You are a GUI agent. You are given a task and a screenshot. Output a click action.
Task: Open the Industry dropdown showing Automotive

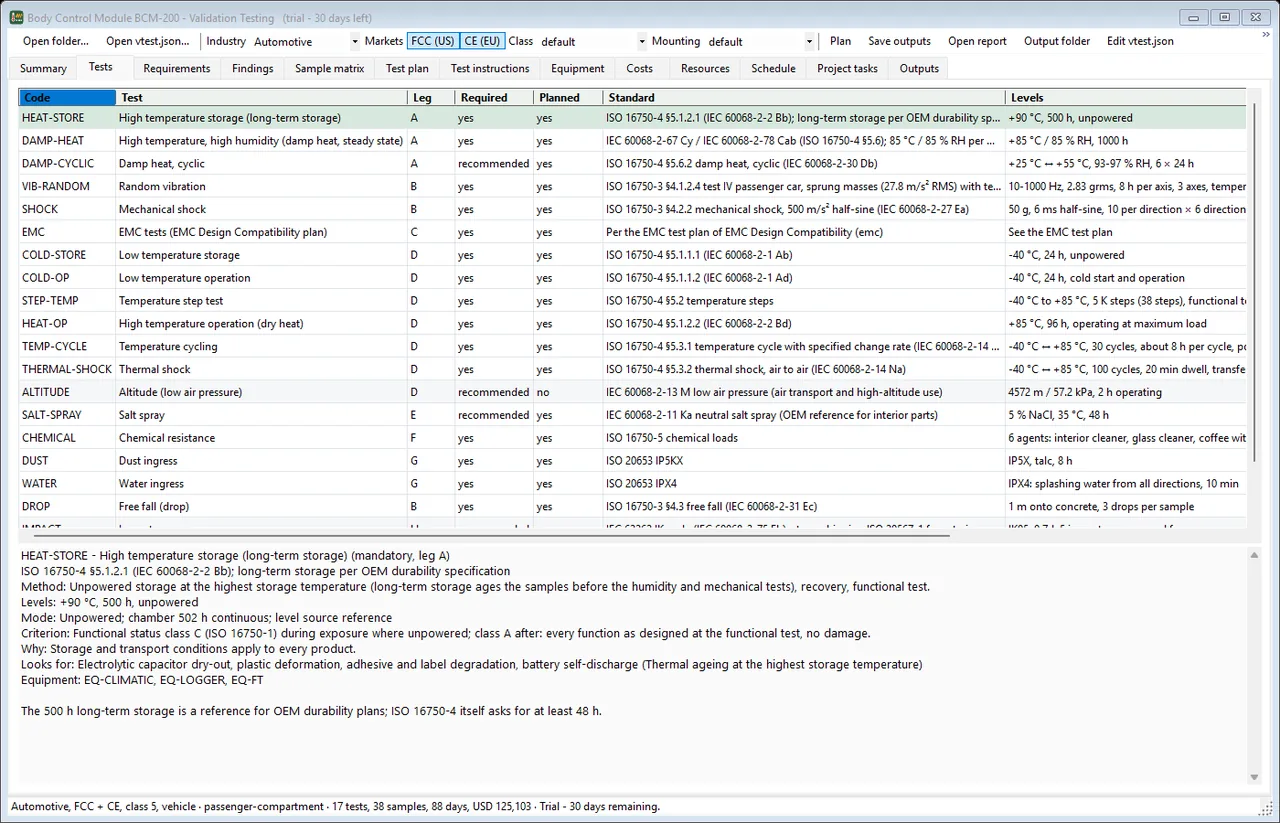(x=305, y=42)
